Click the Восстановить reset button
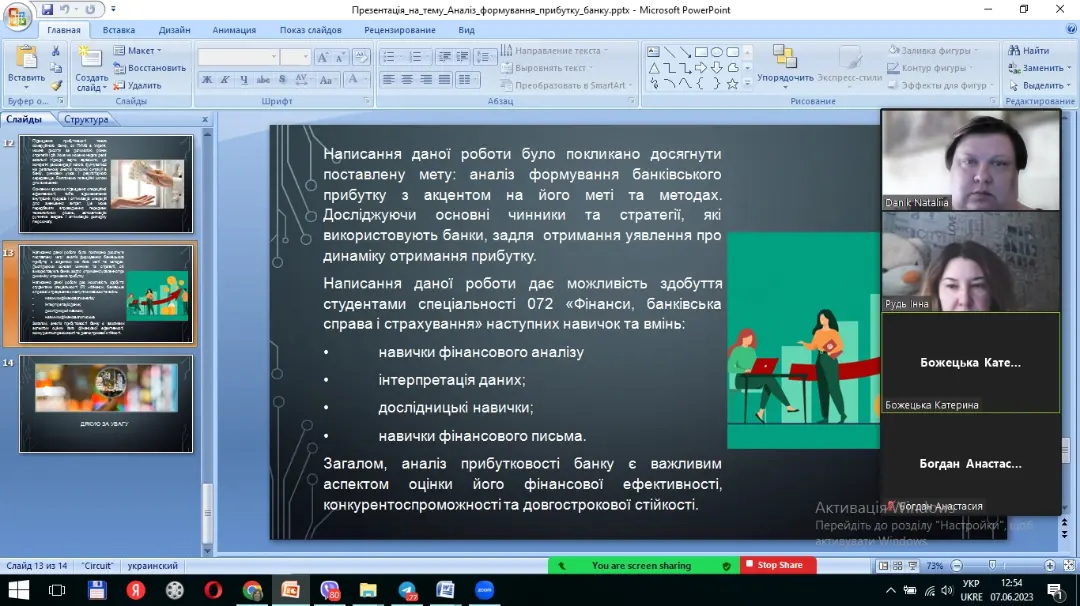The height and width of the screenshot is (606, 1080). [150, 68]
